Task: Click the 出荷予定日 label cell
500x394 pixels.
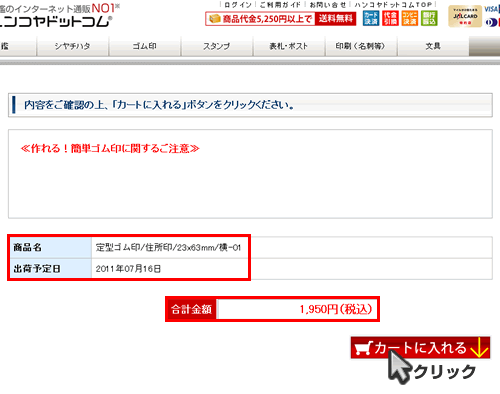Action: coord(51,269)
